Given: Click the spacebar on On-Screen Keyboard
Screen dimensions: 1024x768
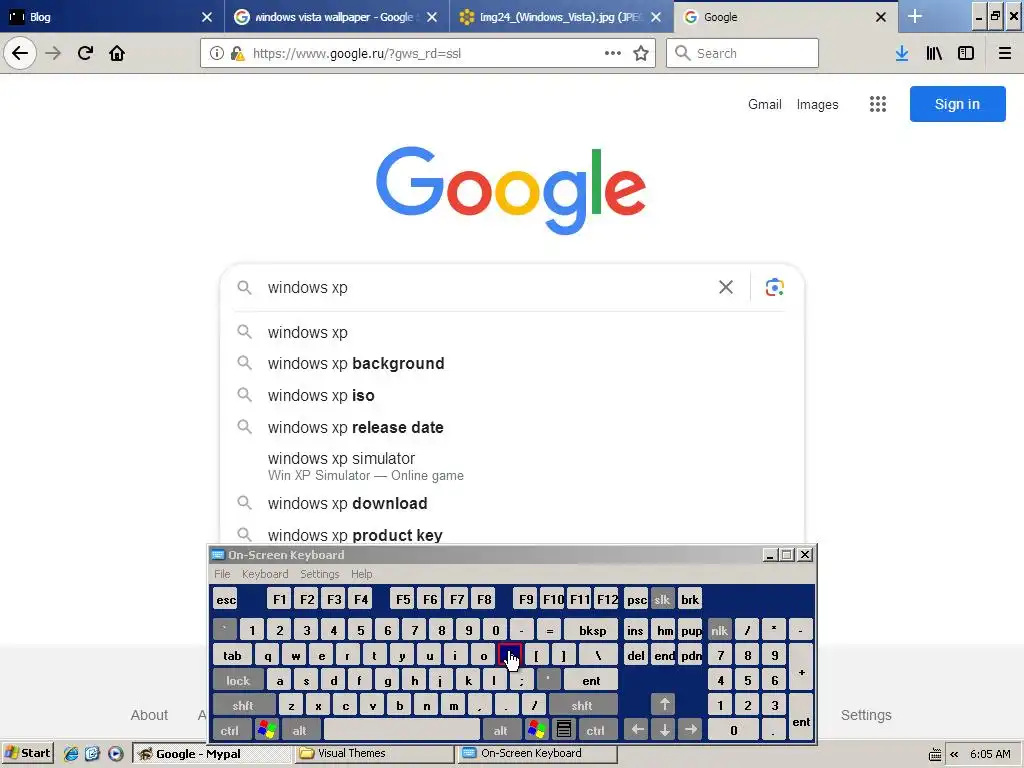Looking at the screenshot, I should [402, 730].
